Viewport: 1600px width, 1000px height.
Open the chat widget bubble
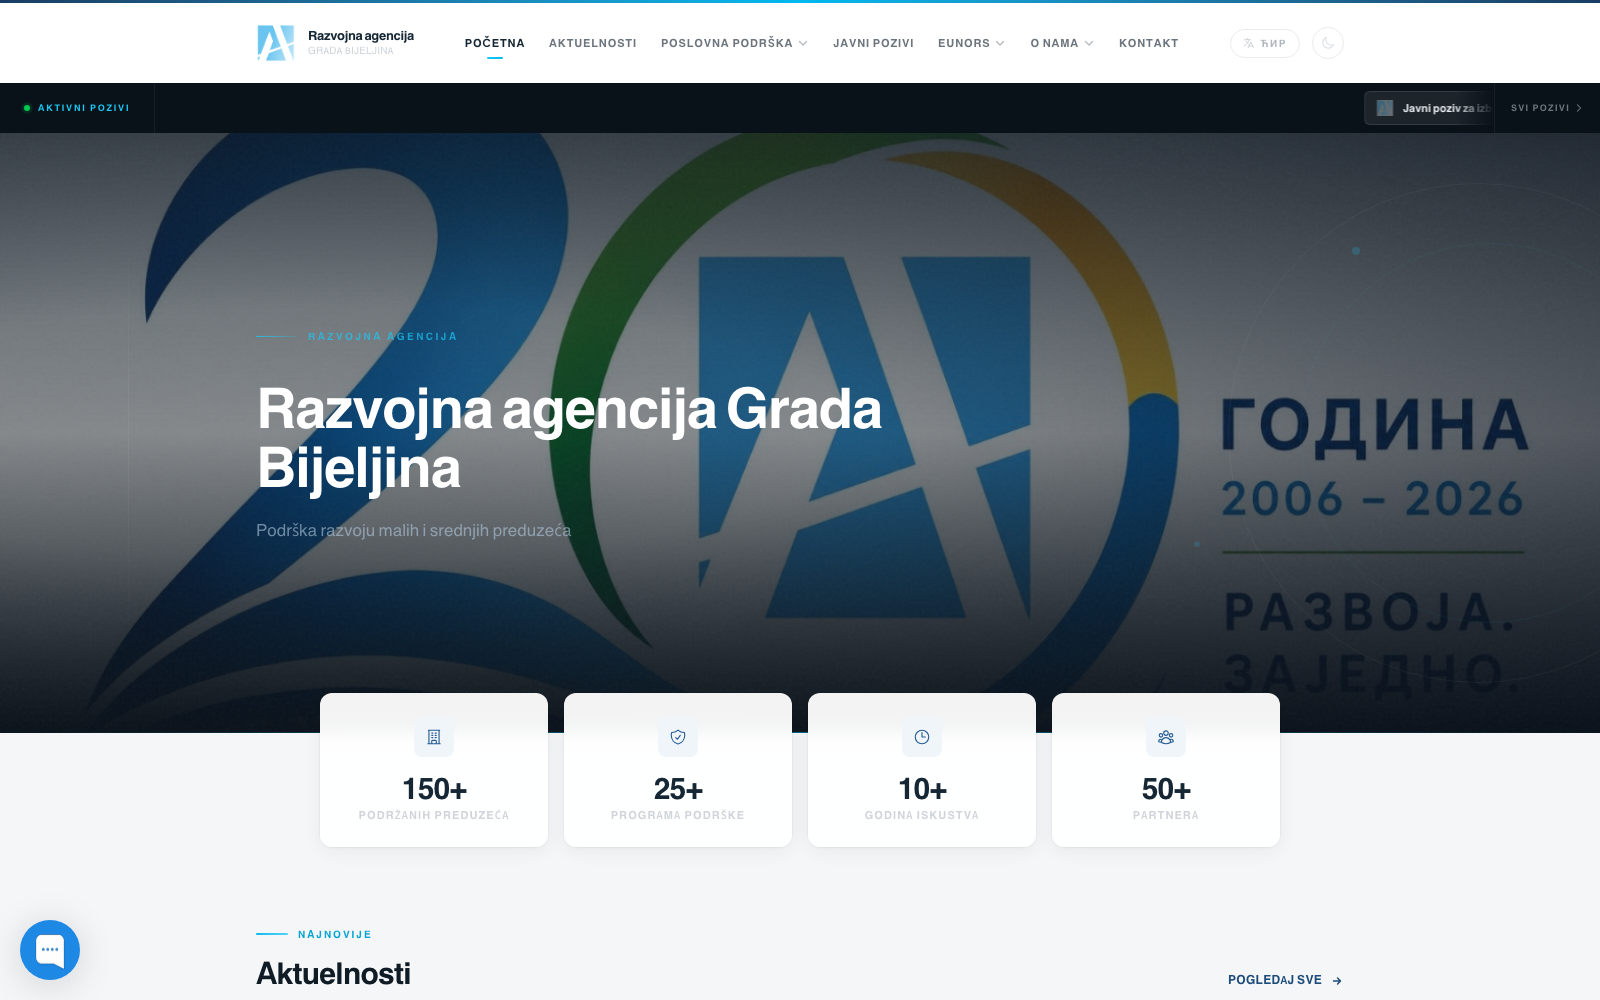coord(50,950)
